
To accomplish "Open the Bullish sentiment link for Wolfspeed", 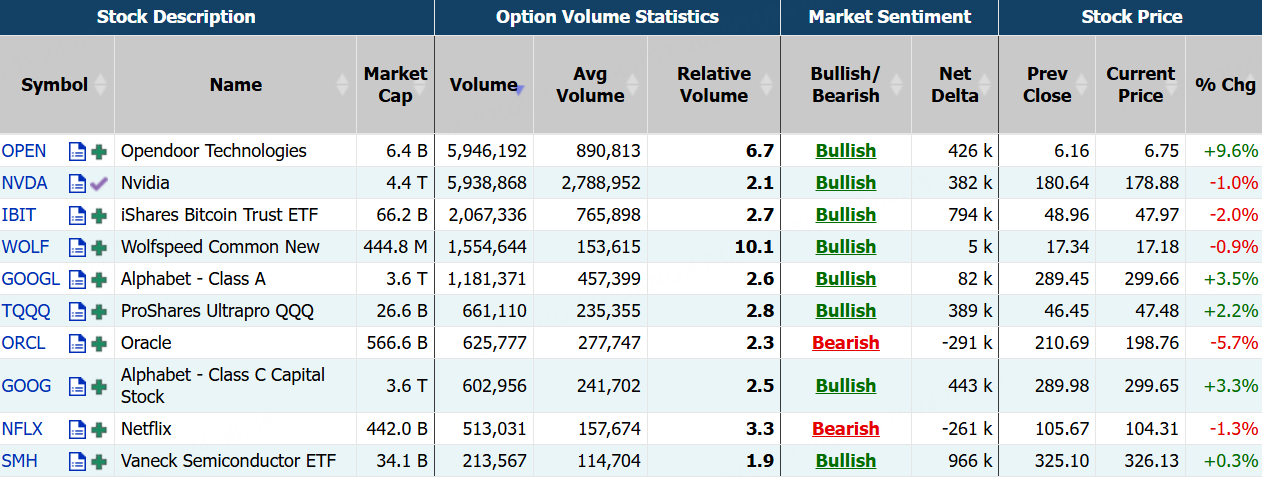I will click(845, 248).
